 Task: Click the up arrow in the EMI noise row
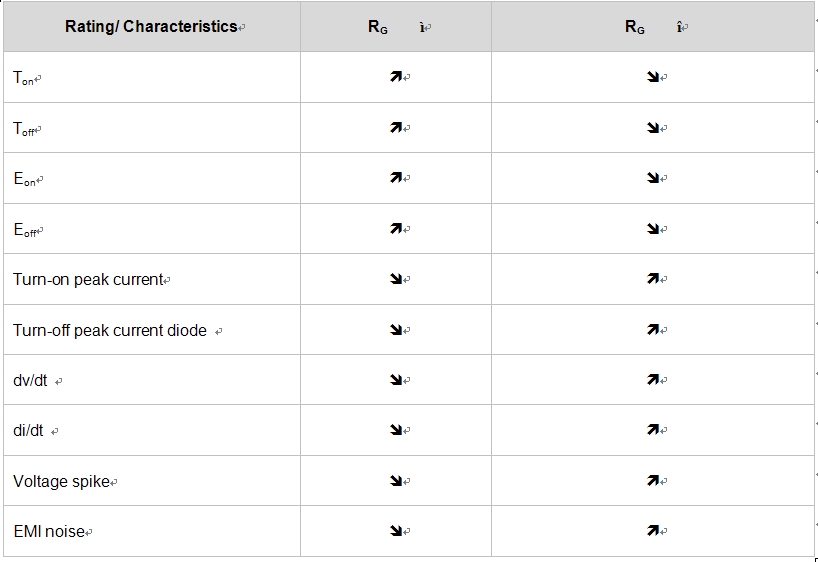pyautogui.click(x=653, y=531)
